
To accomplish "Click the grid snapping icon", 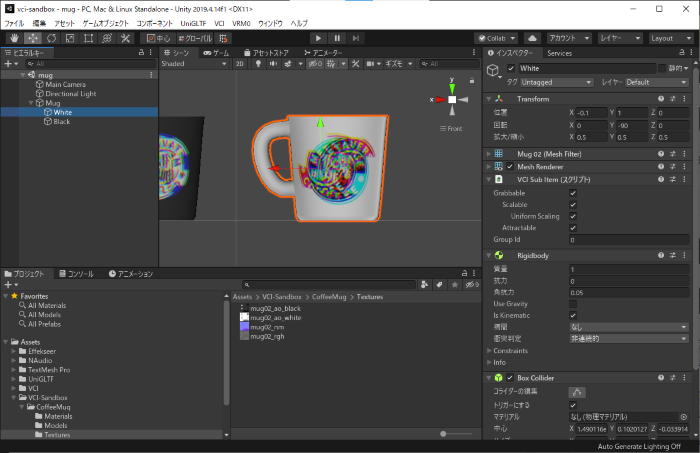I will pos(224,38).
